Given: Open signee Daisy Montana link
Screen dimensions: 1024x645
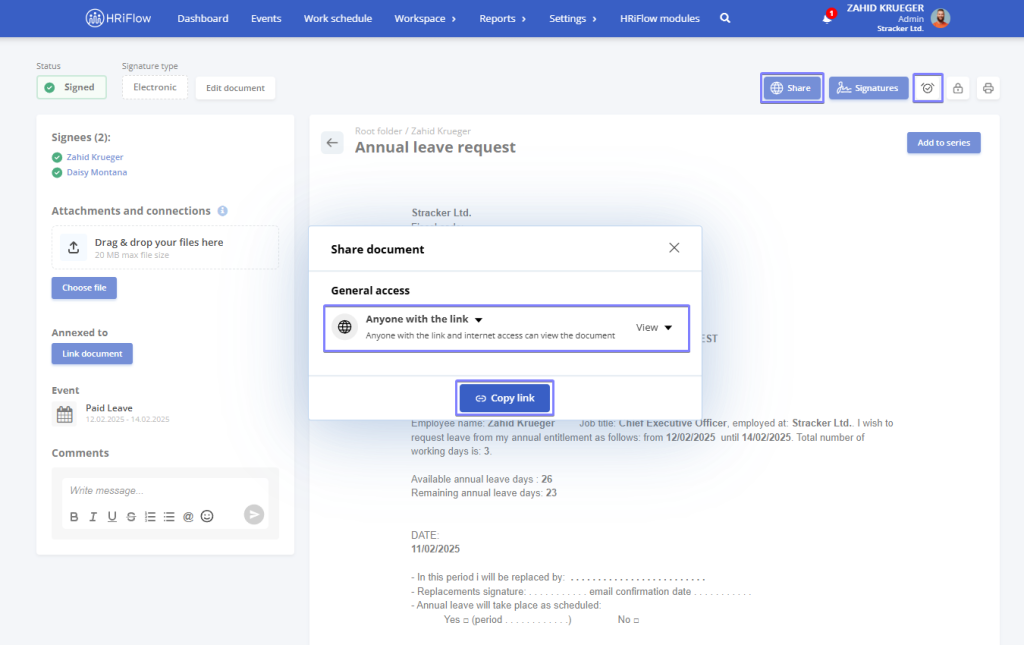Looking at the screenshot, I should (x=97, y=172).
